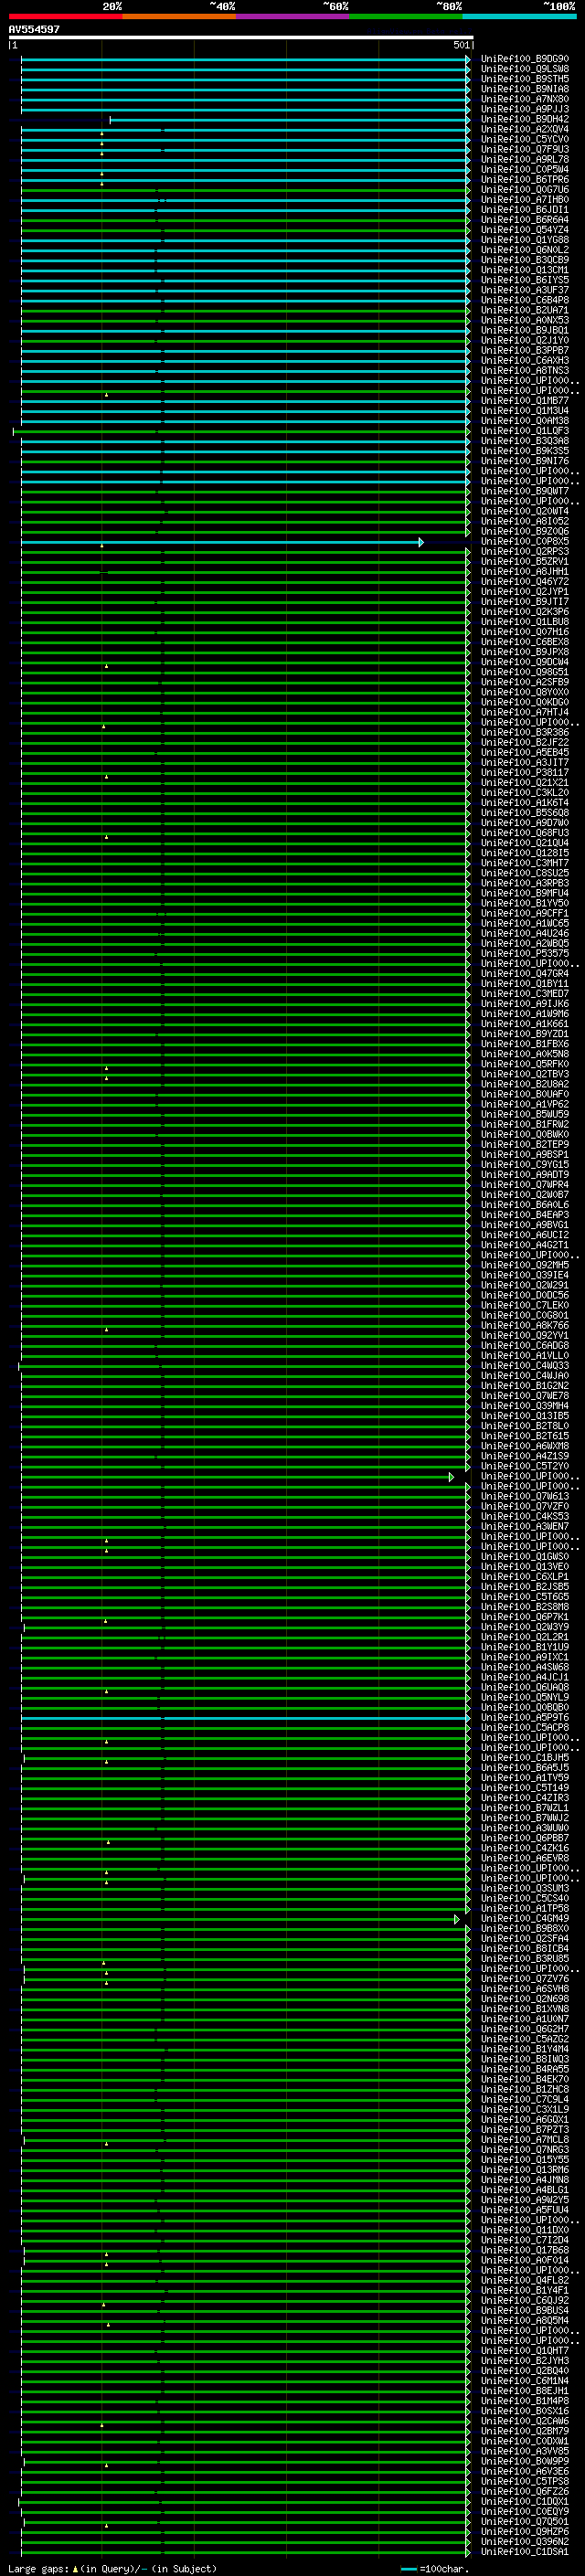The image size is (585, 2576).
Task: Select label UniRef100_C1DSA1
Action: [525, 2552]
